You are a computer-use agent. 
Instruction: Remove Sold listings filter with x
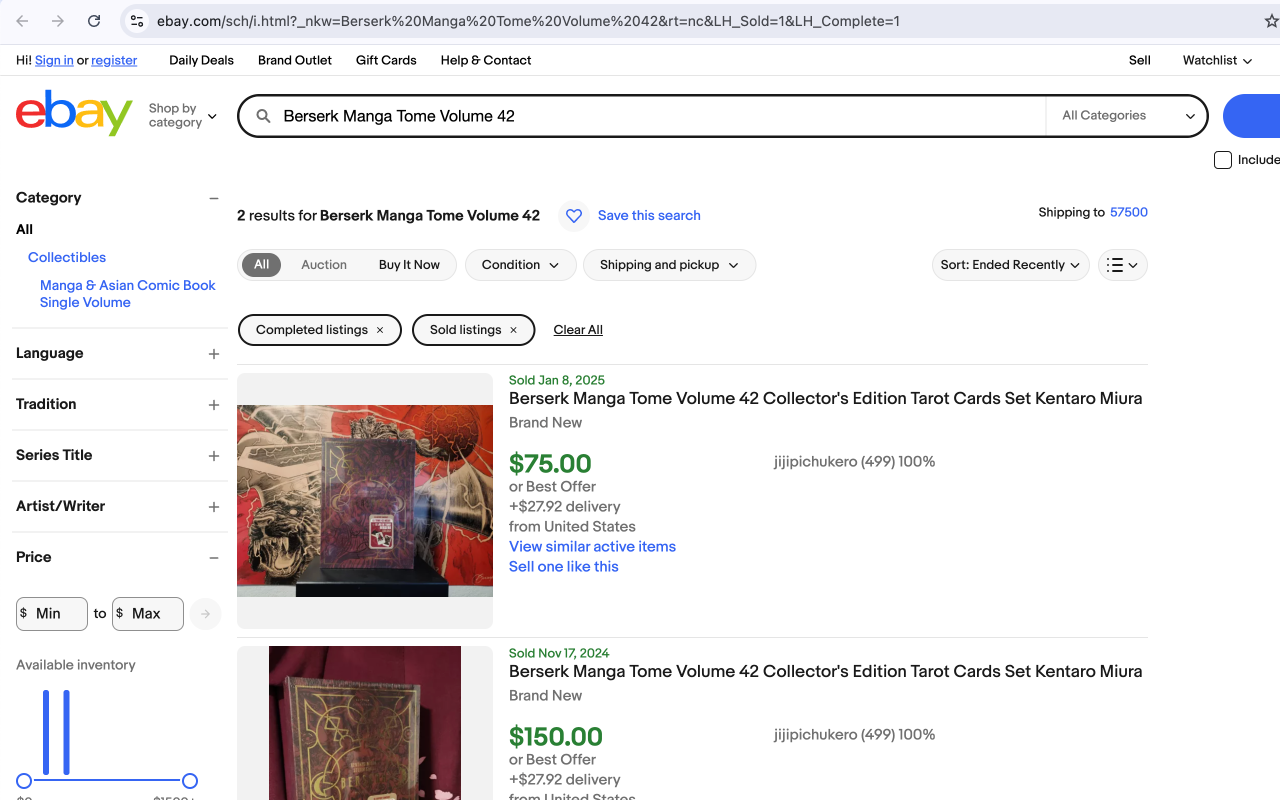513,330
